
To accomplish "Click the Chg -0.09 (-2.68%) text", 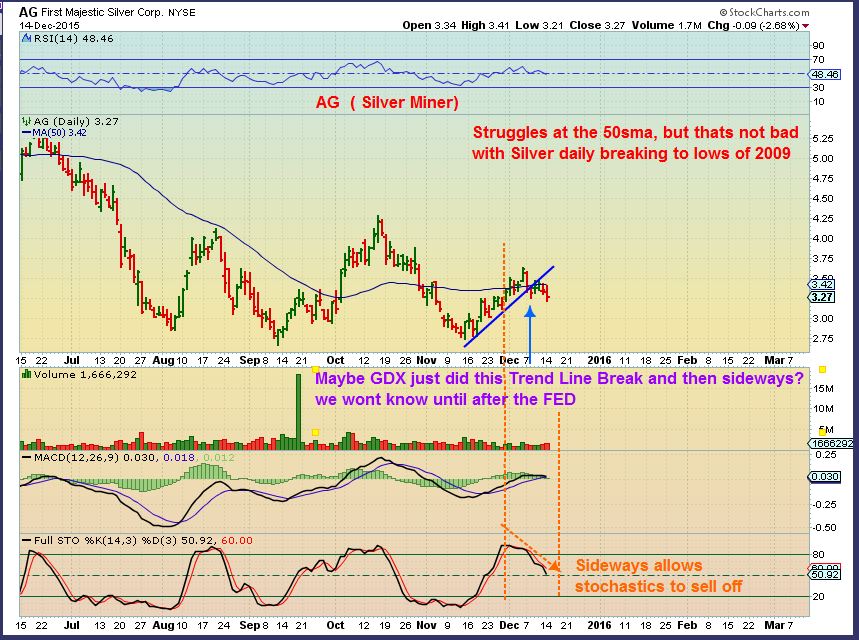I will [753, 25].
